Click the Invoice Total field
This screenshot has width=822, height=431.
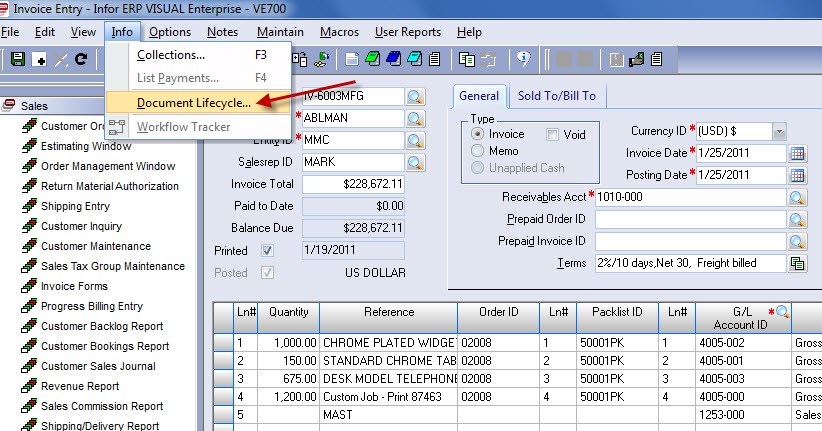coord(353,184)
